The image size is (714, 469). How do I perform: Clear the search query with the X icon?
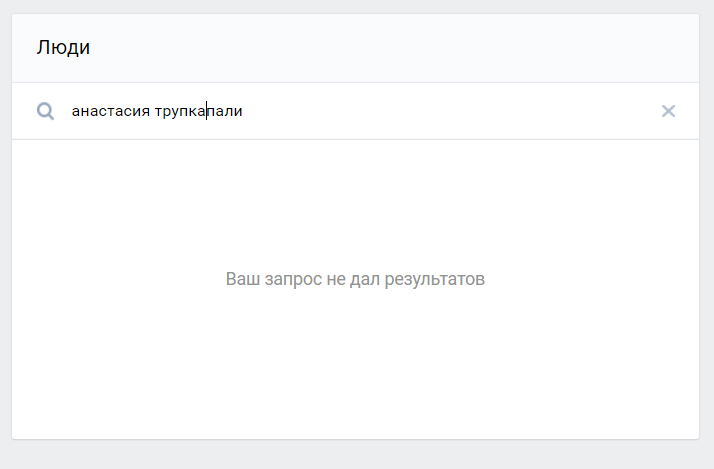[668, 111]
